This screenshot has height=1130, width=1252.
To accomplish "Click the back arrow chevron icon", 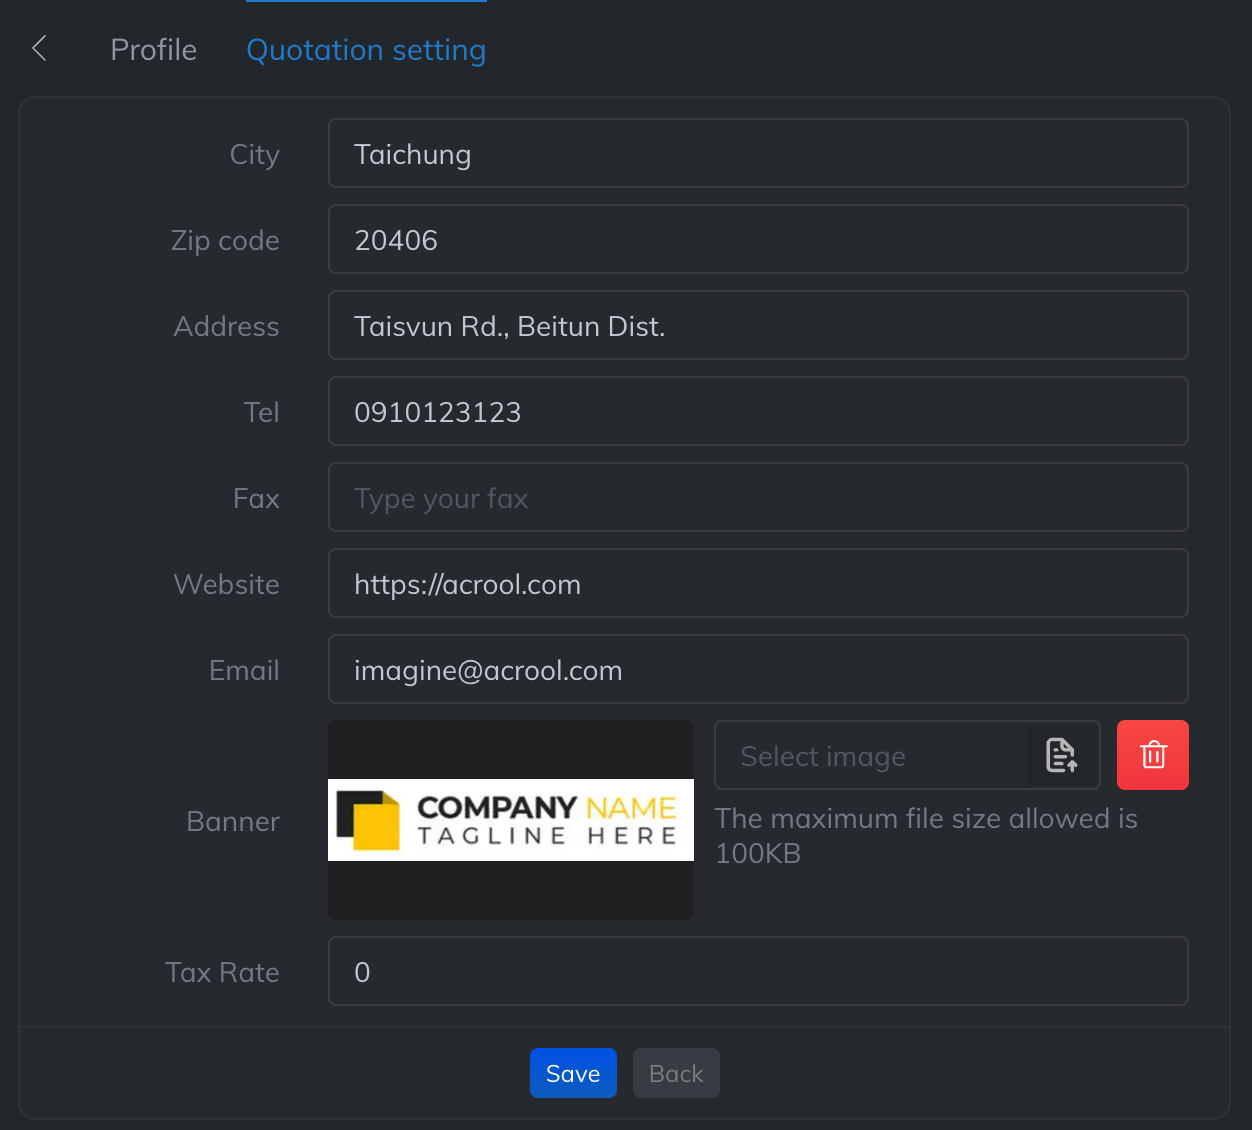I will pos(40,48).
